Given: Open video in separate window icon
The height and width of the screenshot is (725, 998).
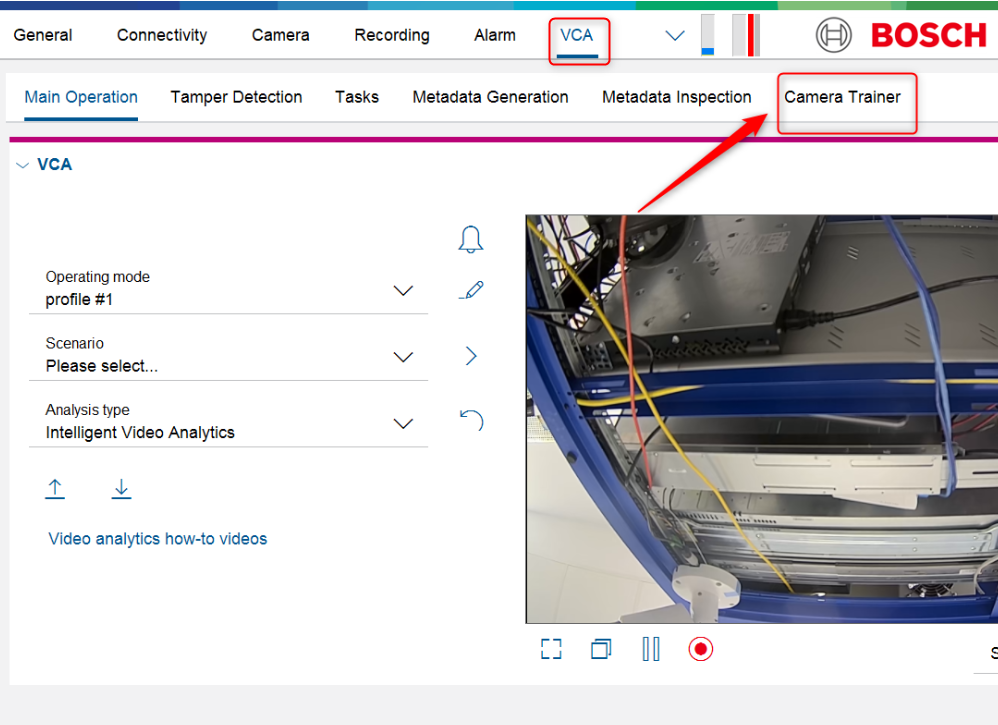Looking at the screenshot, I should coord(600,649).
